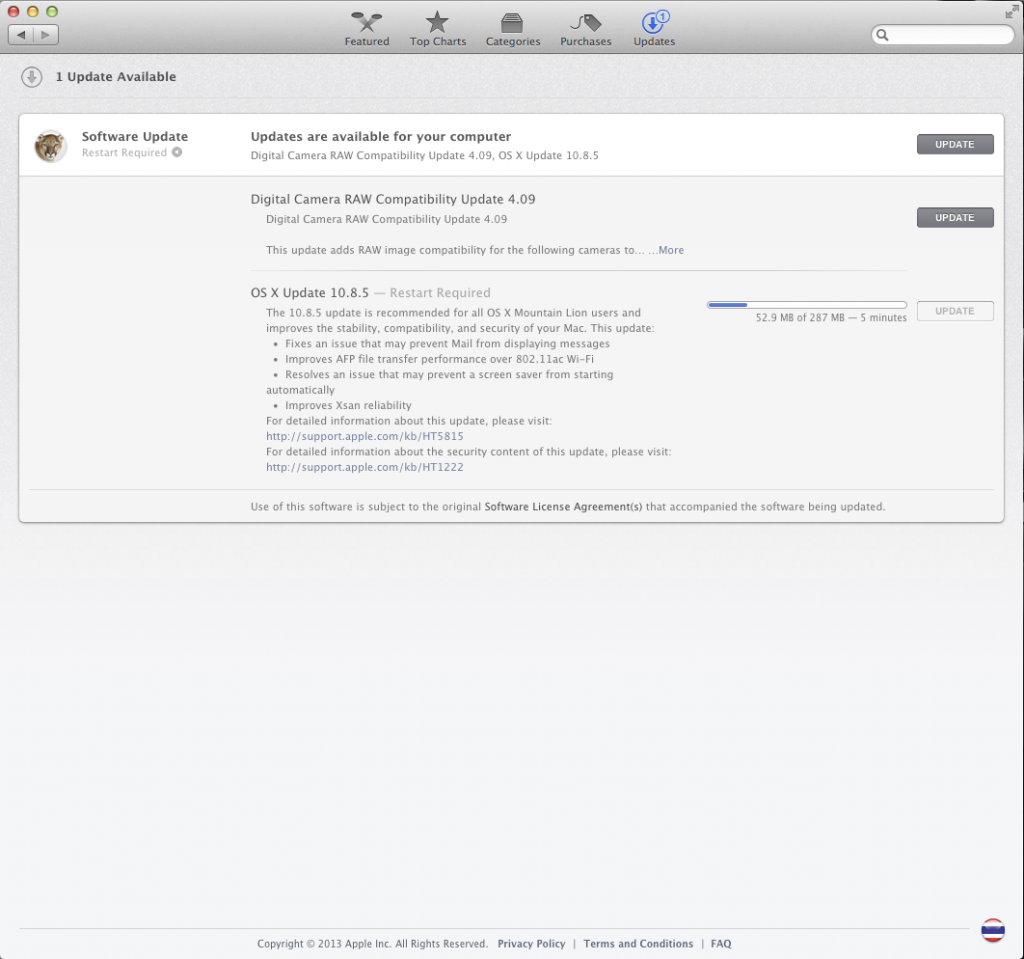Screen dimensions: 1024x959
Task: Open the Purchases tag icon
Action: (x=585, y=24)
